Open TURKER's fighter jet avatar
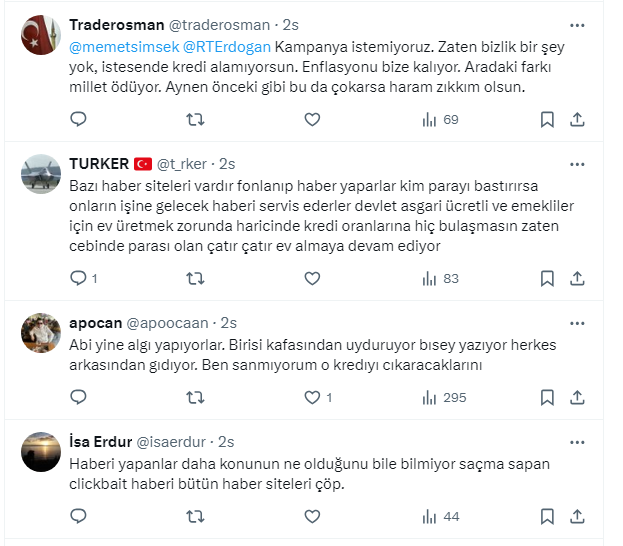The width and height of the screenshot is (623, 546). (x=41, y=174)
